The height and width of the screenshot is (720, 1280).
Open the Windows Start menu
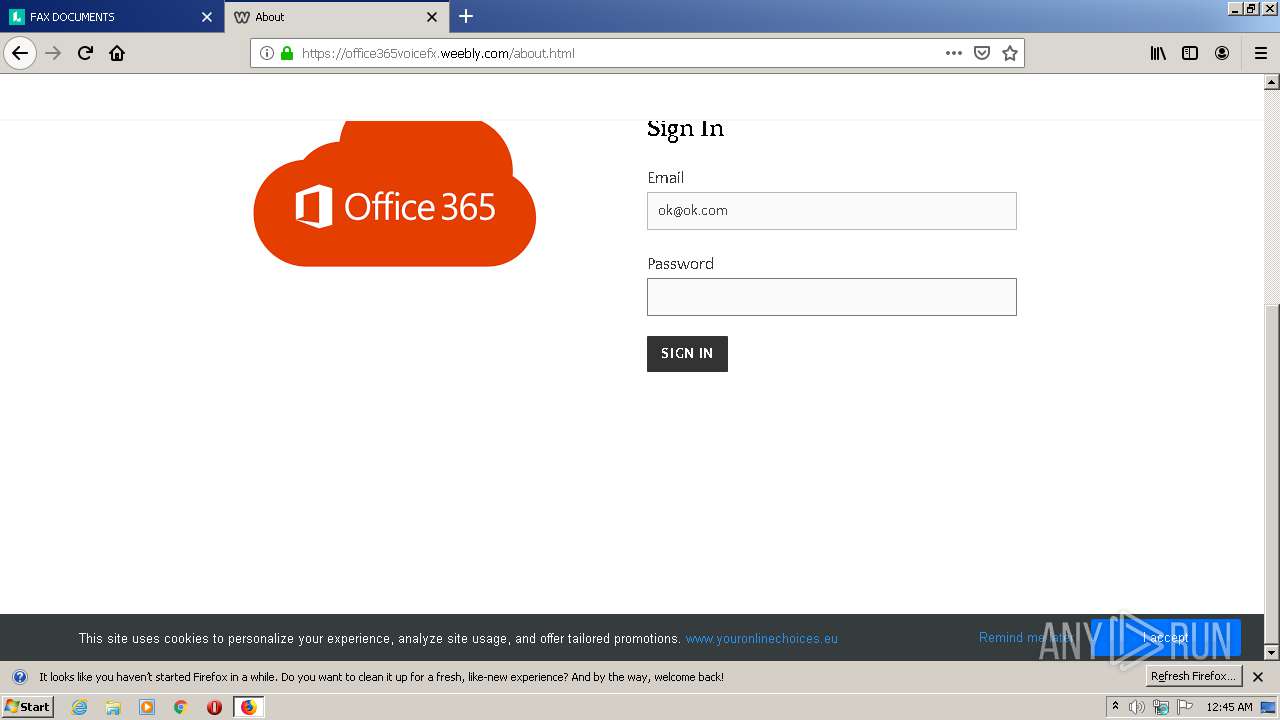pos(27,707)
